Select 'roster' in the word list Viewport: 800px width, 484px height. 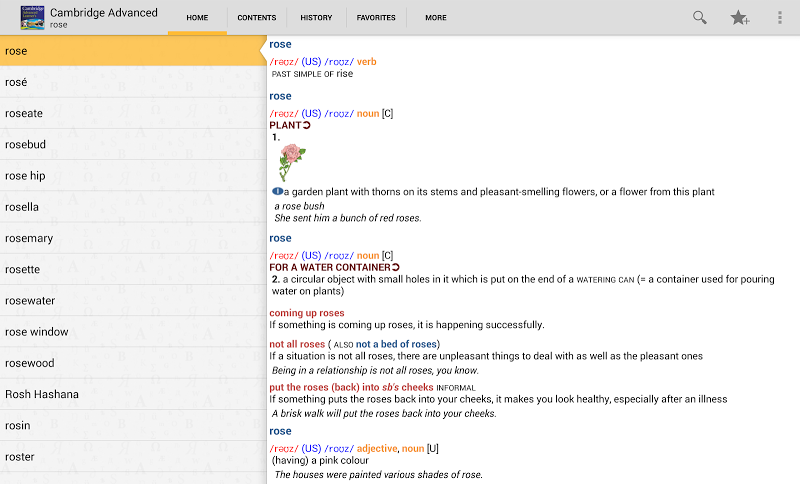click(133, 456)
